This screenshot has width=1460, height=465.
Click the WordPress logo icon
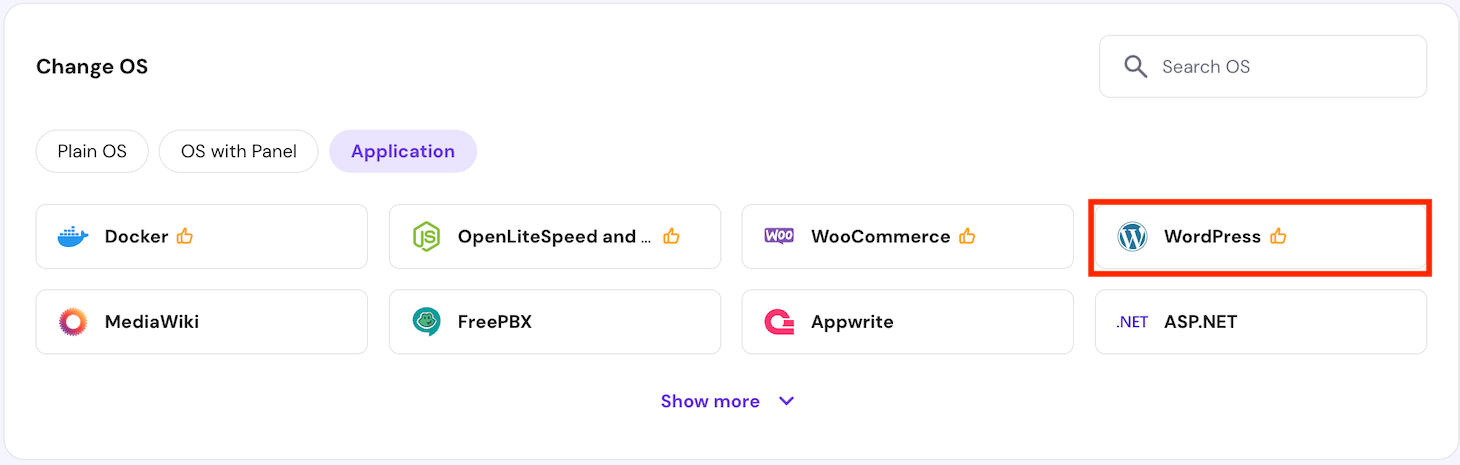1132,237
